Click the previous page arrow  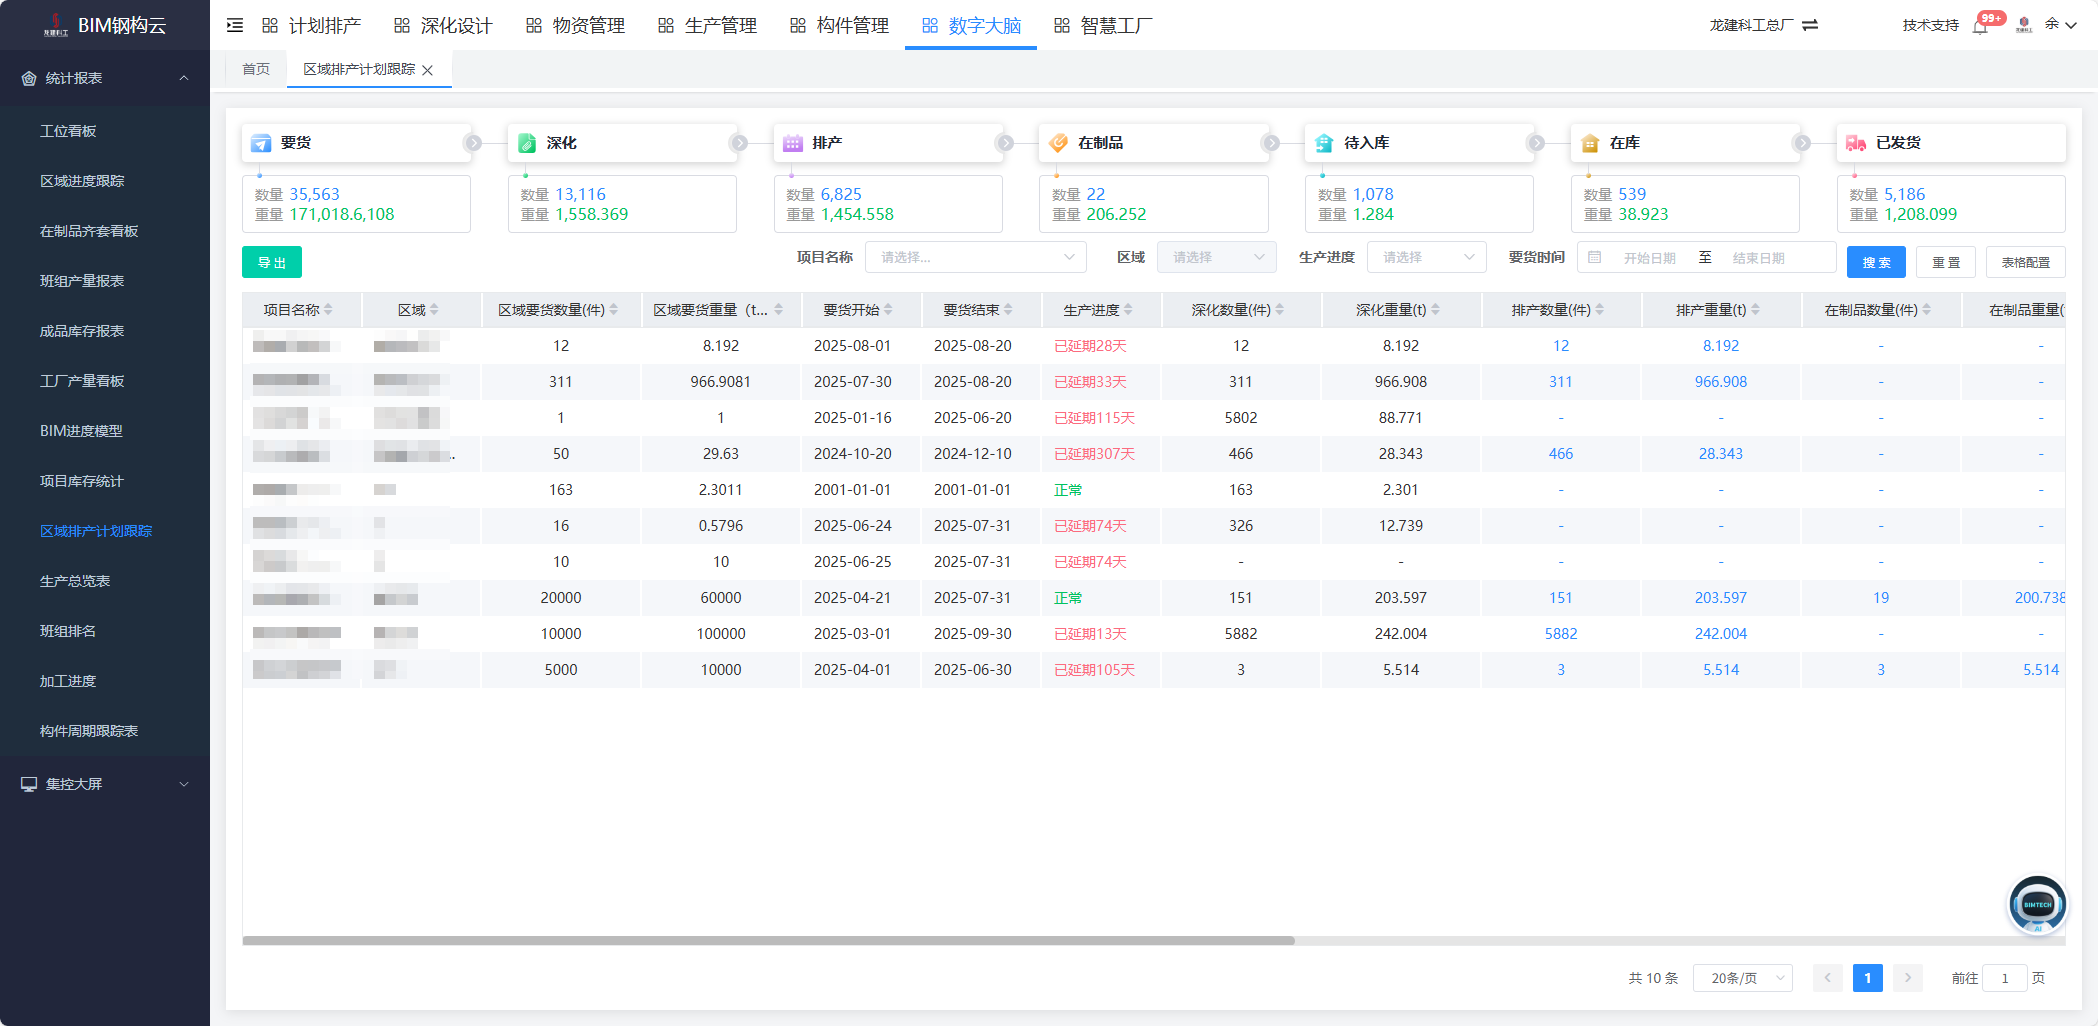click(x=1828, y=978)
